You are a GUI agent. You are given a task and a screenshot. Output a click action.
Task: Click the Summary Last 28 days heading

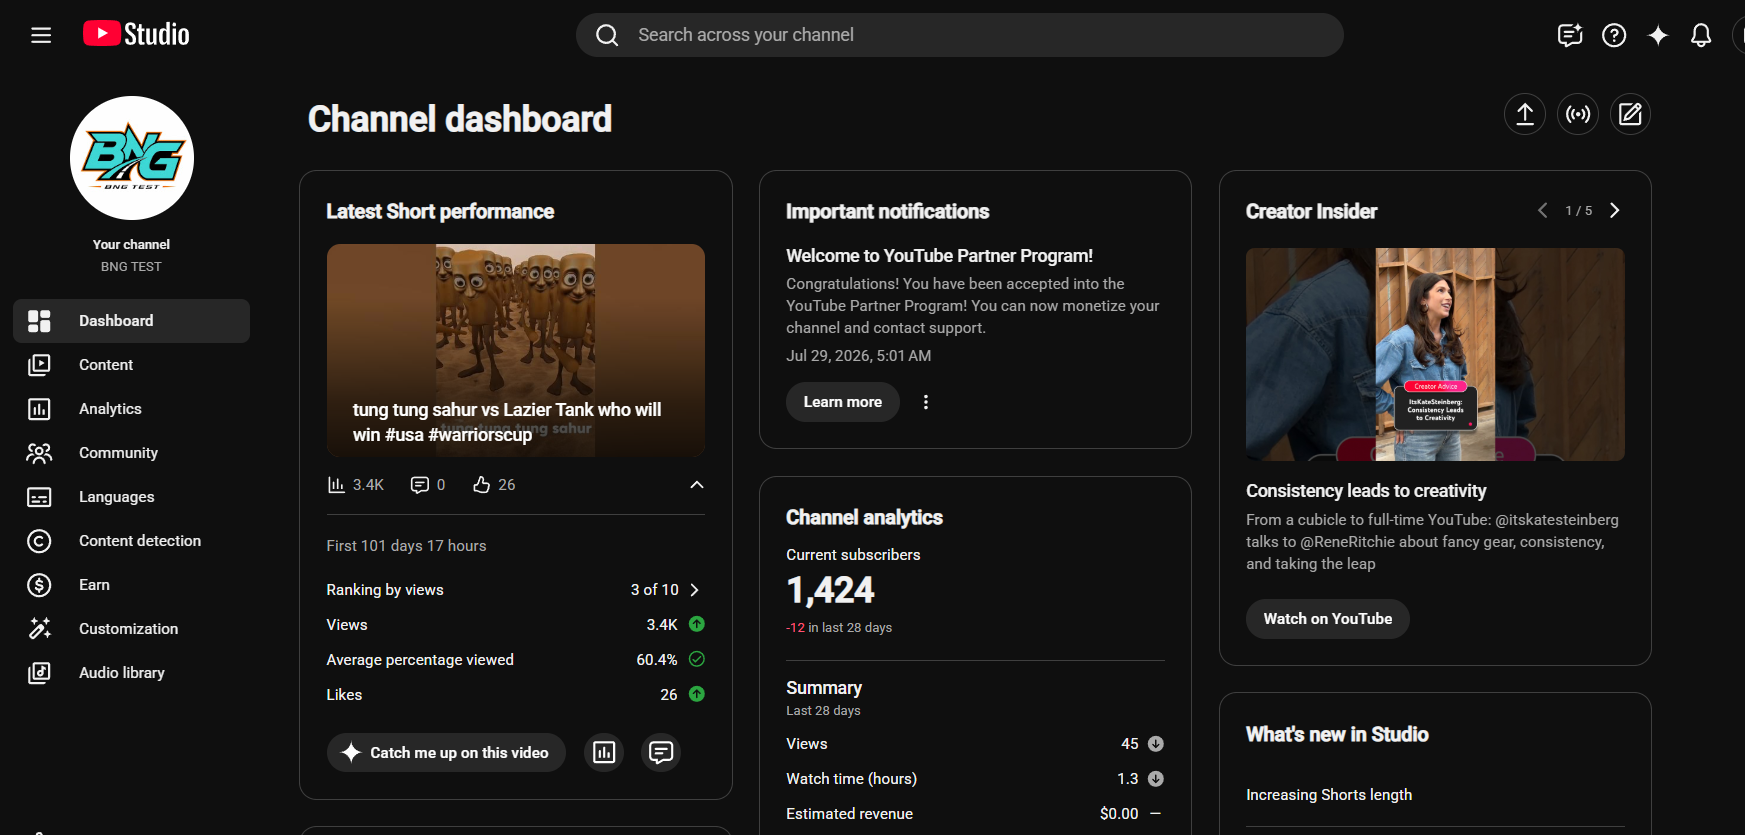(824, 698)
